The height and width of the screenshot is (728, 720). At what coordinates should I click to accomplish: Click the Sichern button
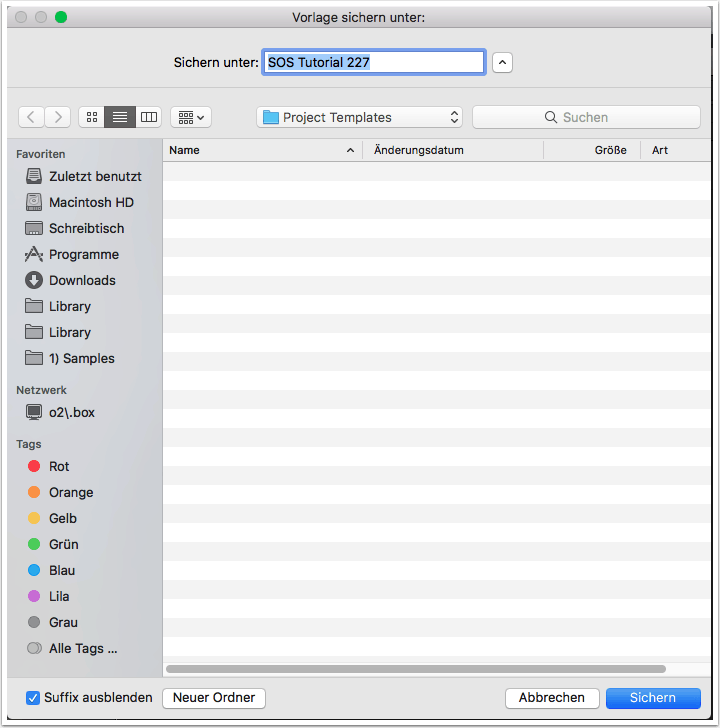pyautogui.click(x=652, y=698)
